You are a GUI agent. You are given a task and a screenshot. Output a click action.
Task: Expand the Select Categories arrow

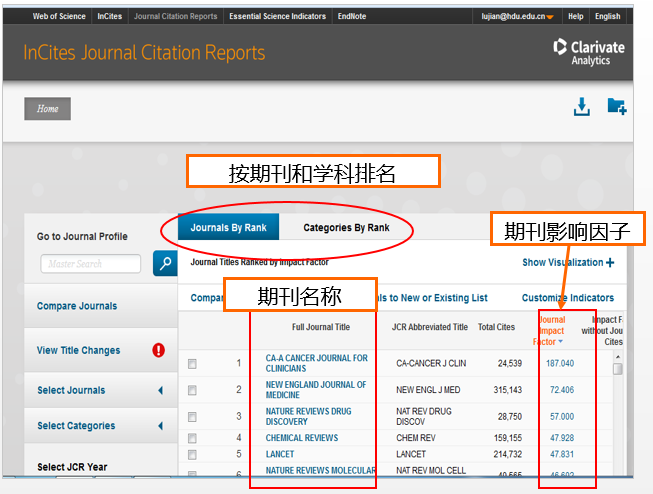click(x=160, y=426)
